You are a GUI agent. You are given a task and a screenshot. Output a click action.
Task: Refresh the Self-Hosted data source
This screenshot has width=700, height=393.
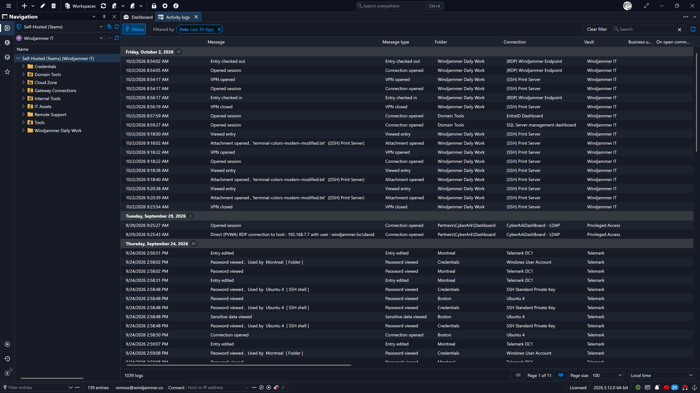click(117, 27)
